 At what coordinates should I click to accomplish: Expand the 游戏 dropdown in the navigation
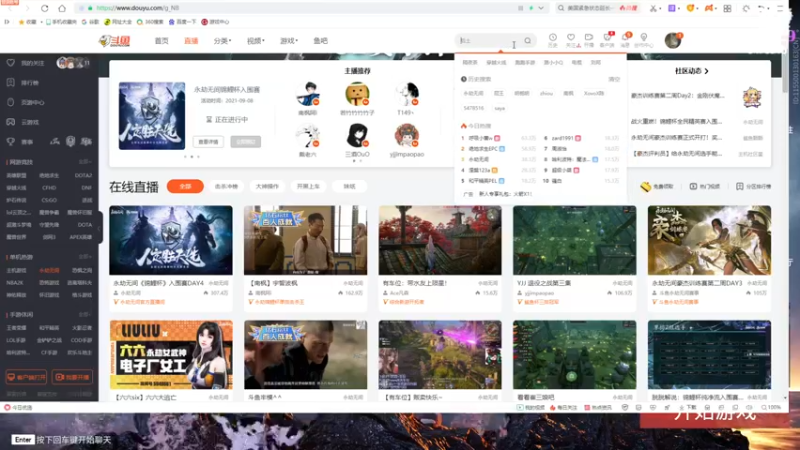coord(289,41)
